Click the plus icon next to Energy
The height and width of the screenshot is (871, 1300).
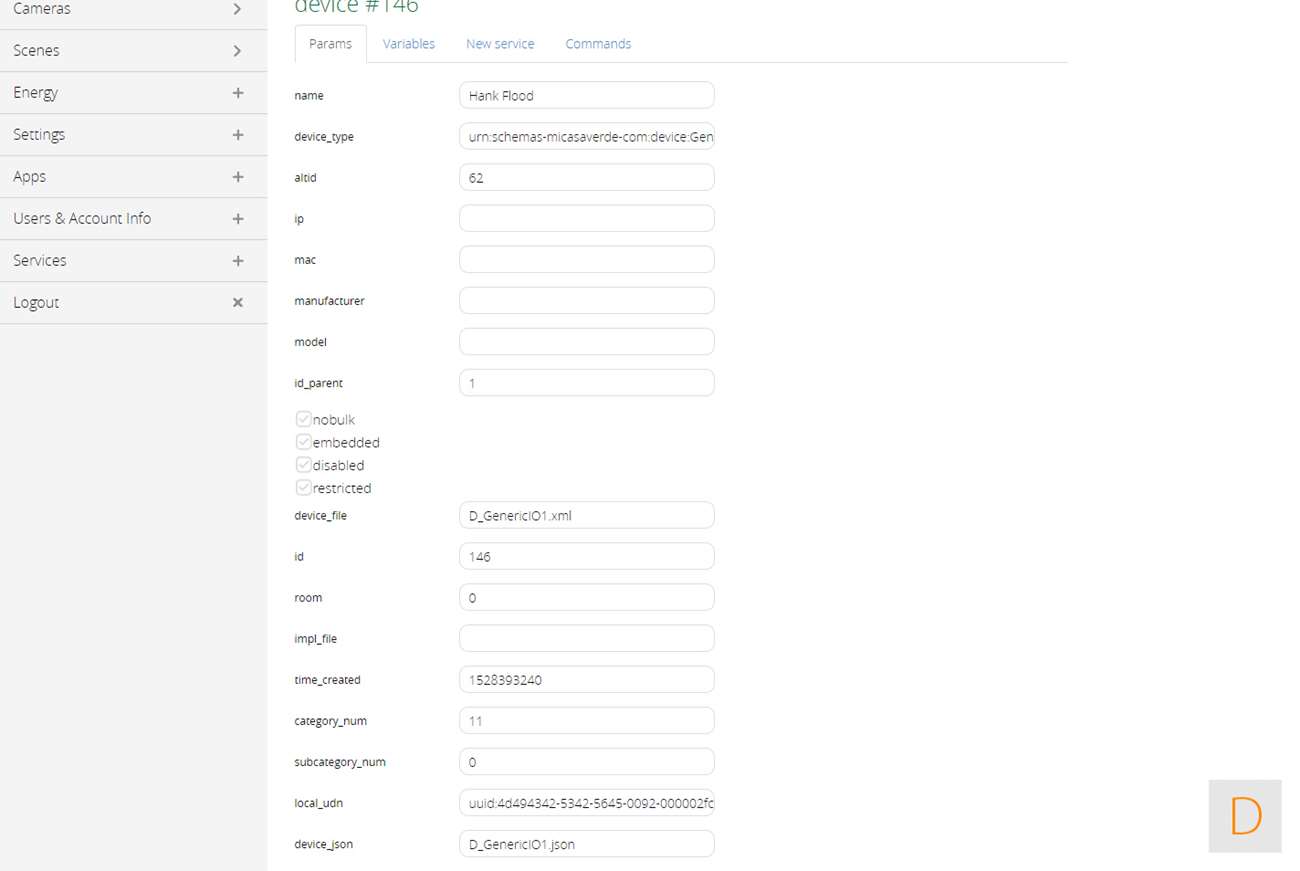[237, 93]
